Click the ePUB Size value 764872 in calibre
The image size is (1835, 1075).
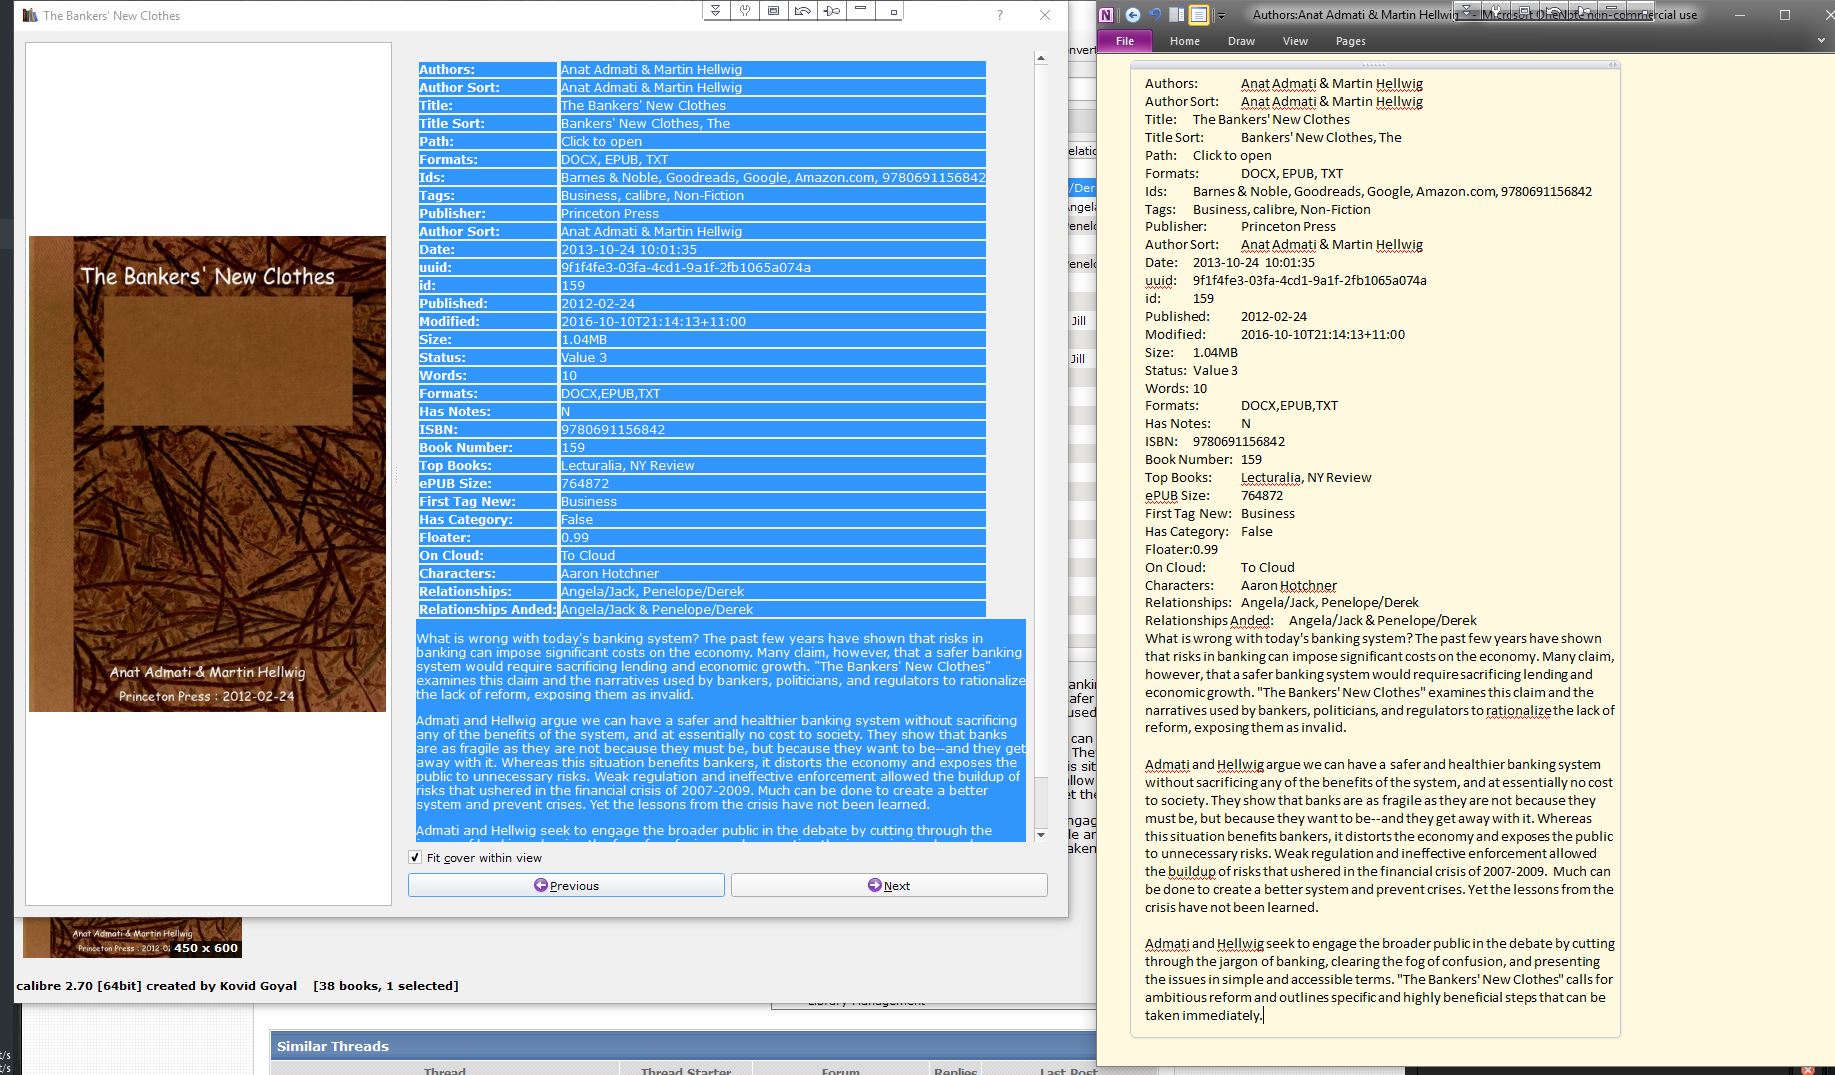(x=584, y=483)
